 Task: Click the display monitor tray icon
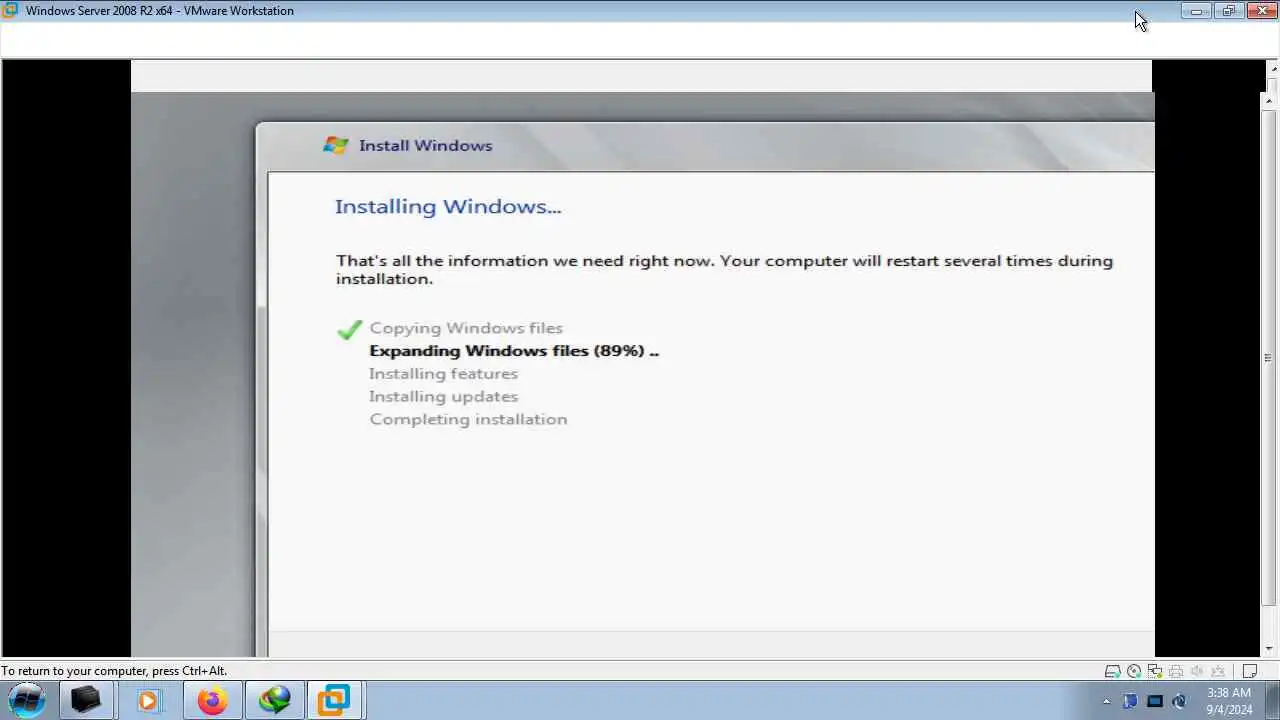(1155, 701)
